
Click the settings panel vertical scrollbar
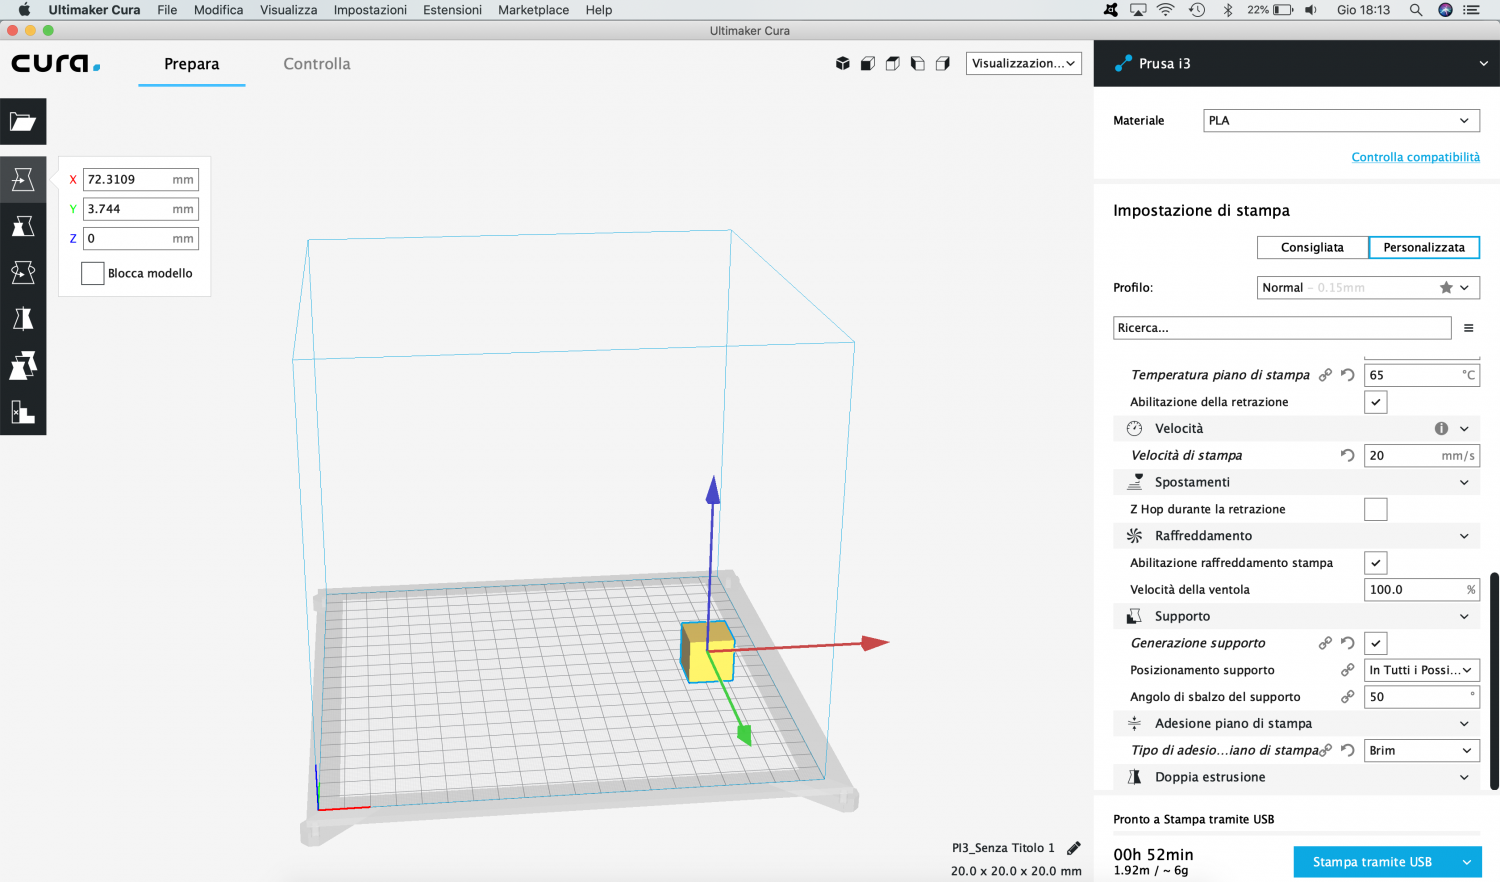coord(1494,682)
